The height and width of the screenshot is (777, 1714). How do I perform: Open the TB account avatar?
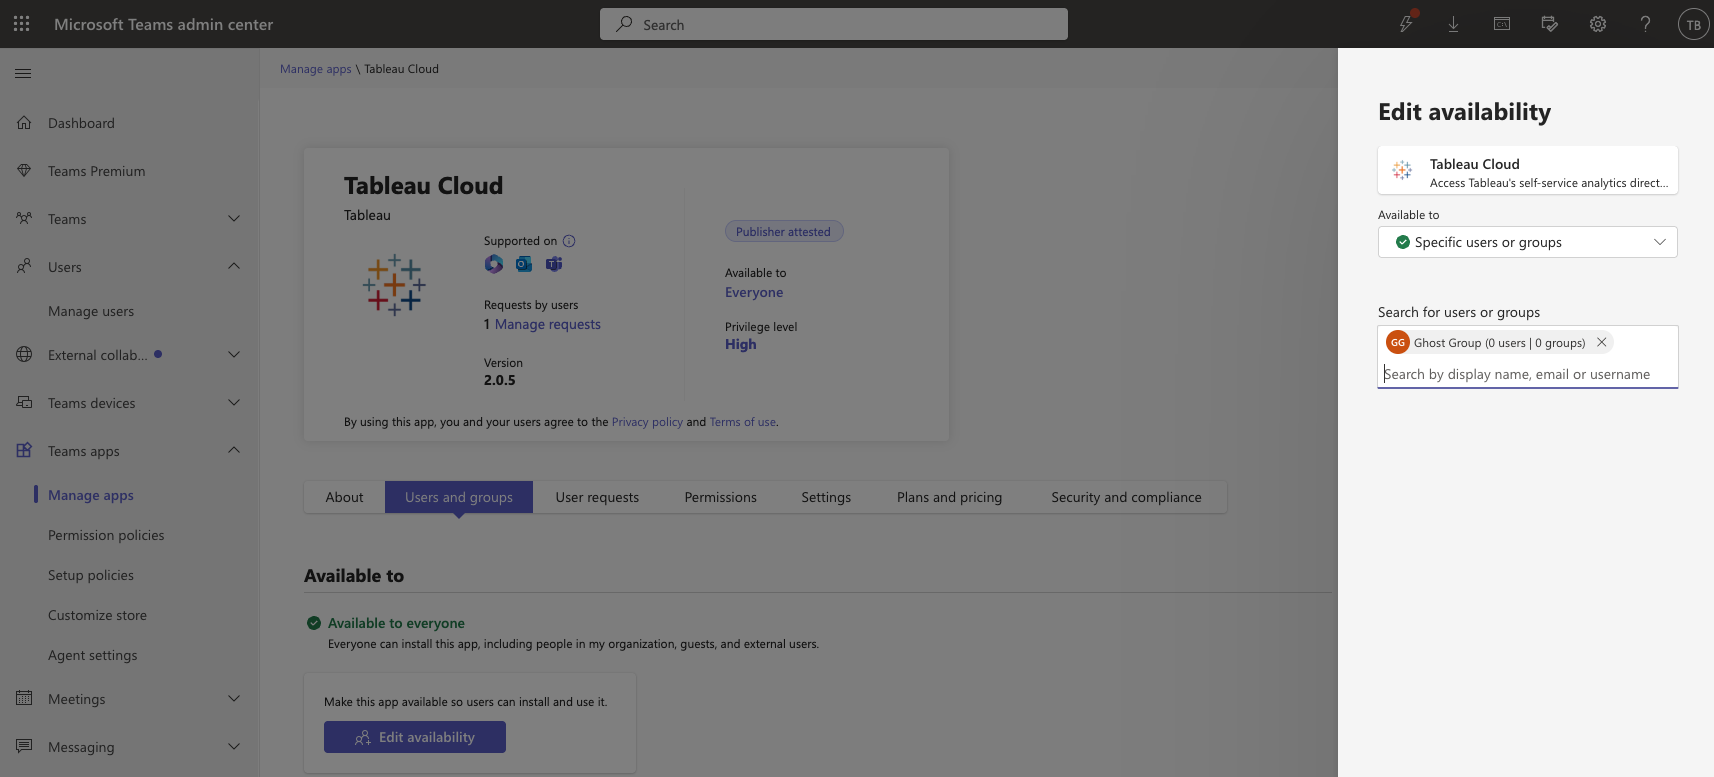[x=1694, y=24]
